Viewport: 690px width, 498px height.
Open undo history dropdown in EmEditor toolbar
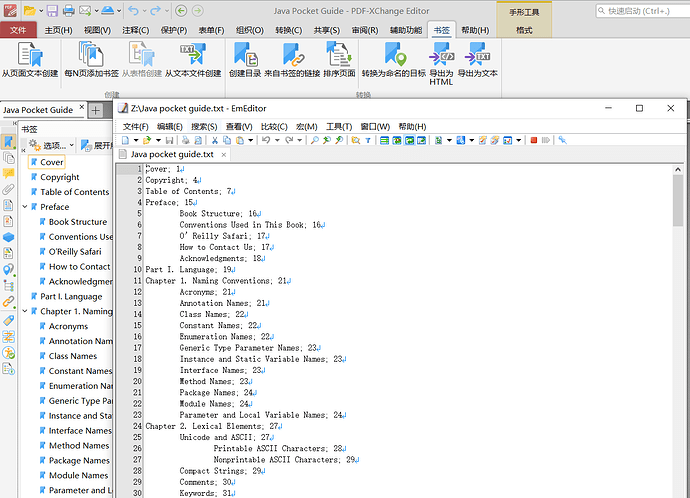pyautogui.click(x=277, y=140)
